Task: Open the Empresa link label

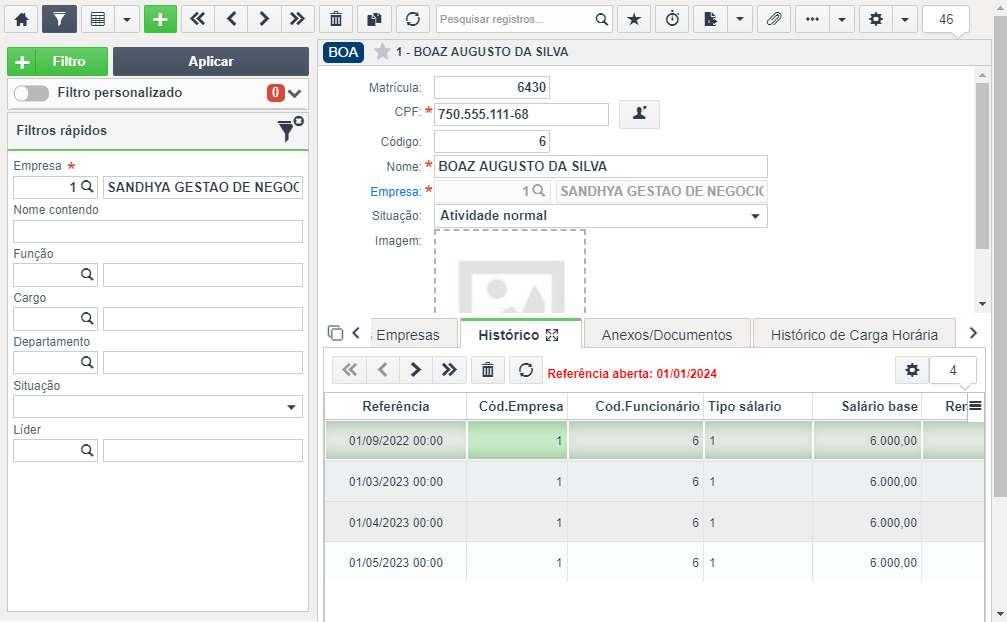Action: pyautogui.click(x=396, y=191)
